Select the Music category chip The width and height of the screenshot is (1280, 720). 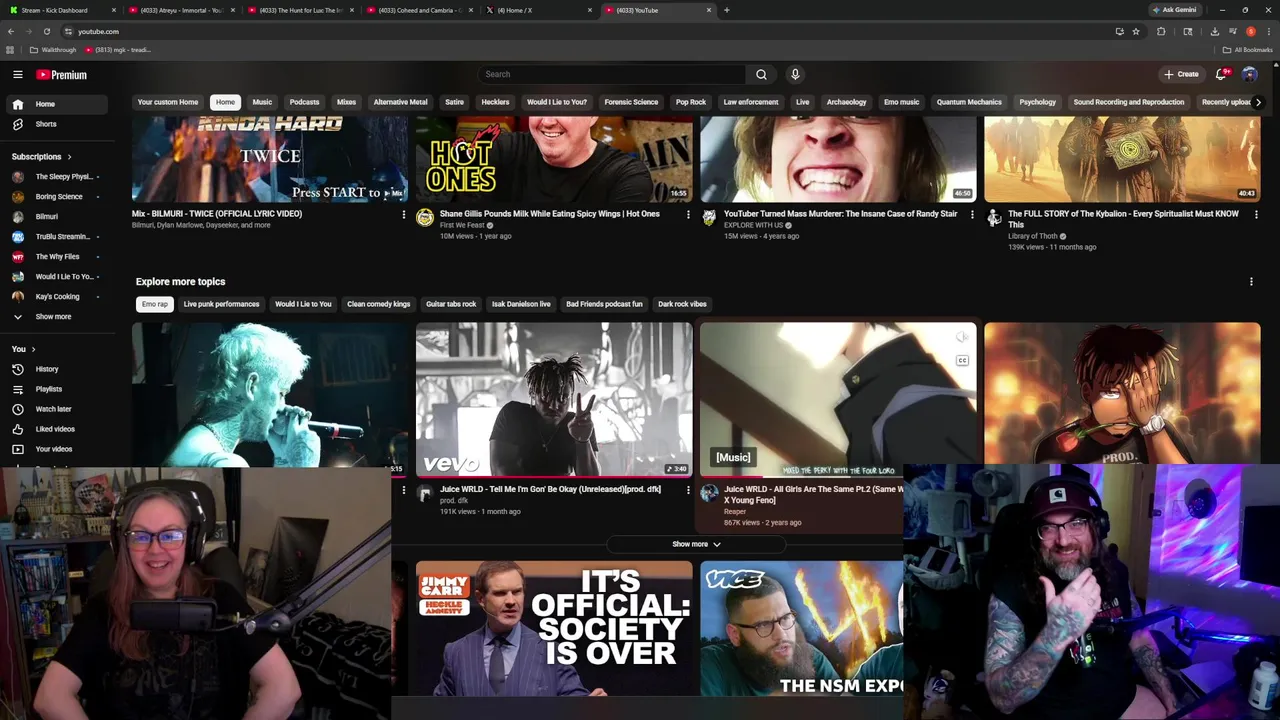tap(262, 102)
